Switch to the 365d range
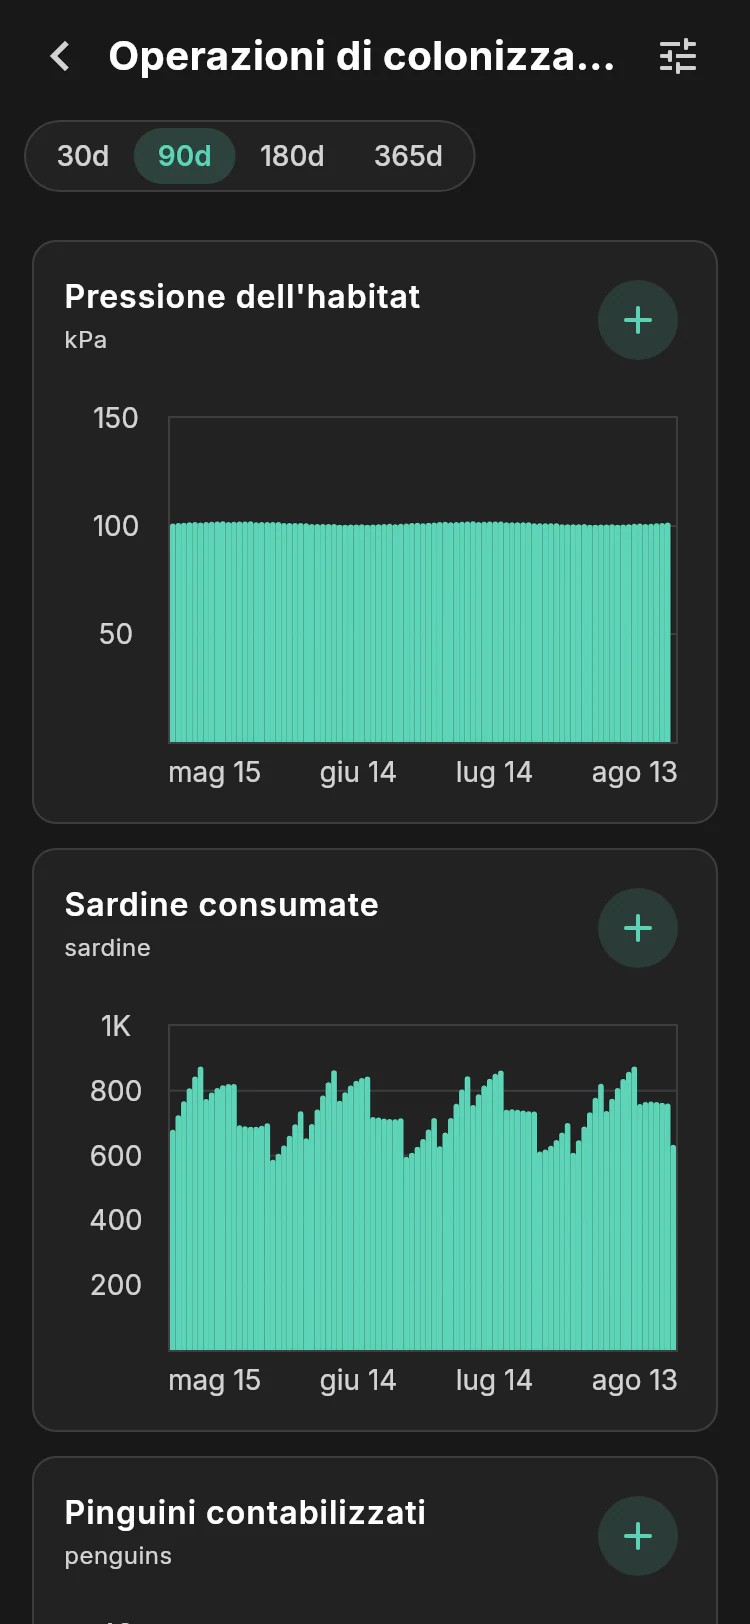750x1624 pixels. pos(408,156)
